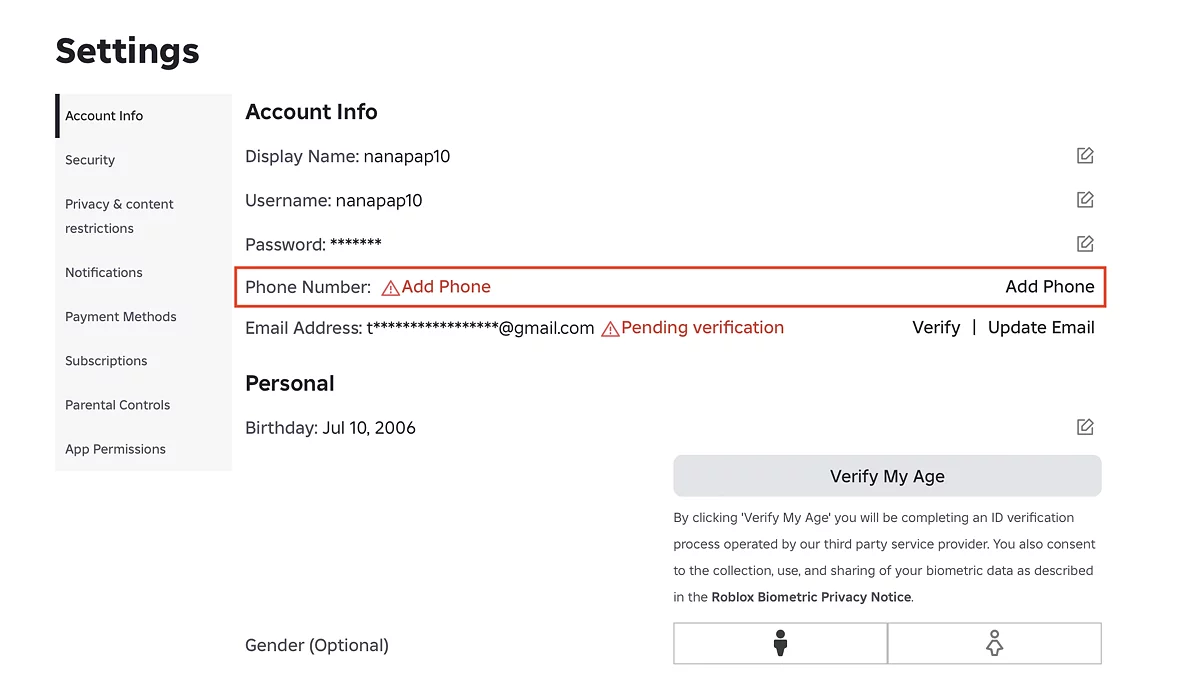The width and height of the screenshot is (1200, 675).
Task: Click the warning triangle beside Add Phone
Action: pyautogui.click(x=390, y=288)
